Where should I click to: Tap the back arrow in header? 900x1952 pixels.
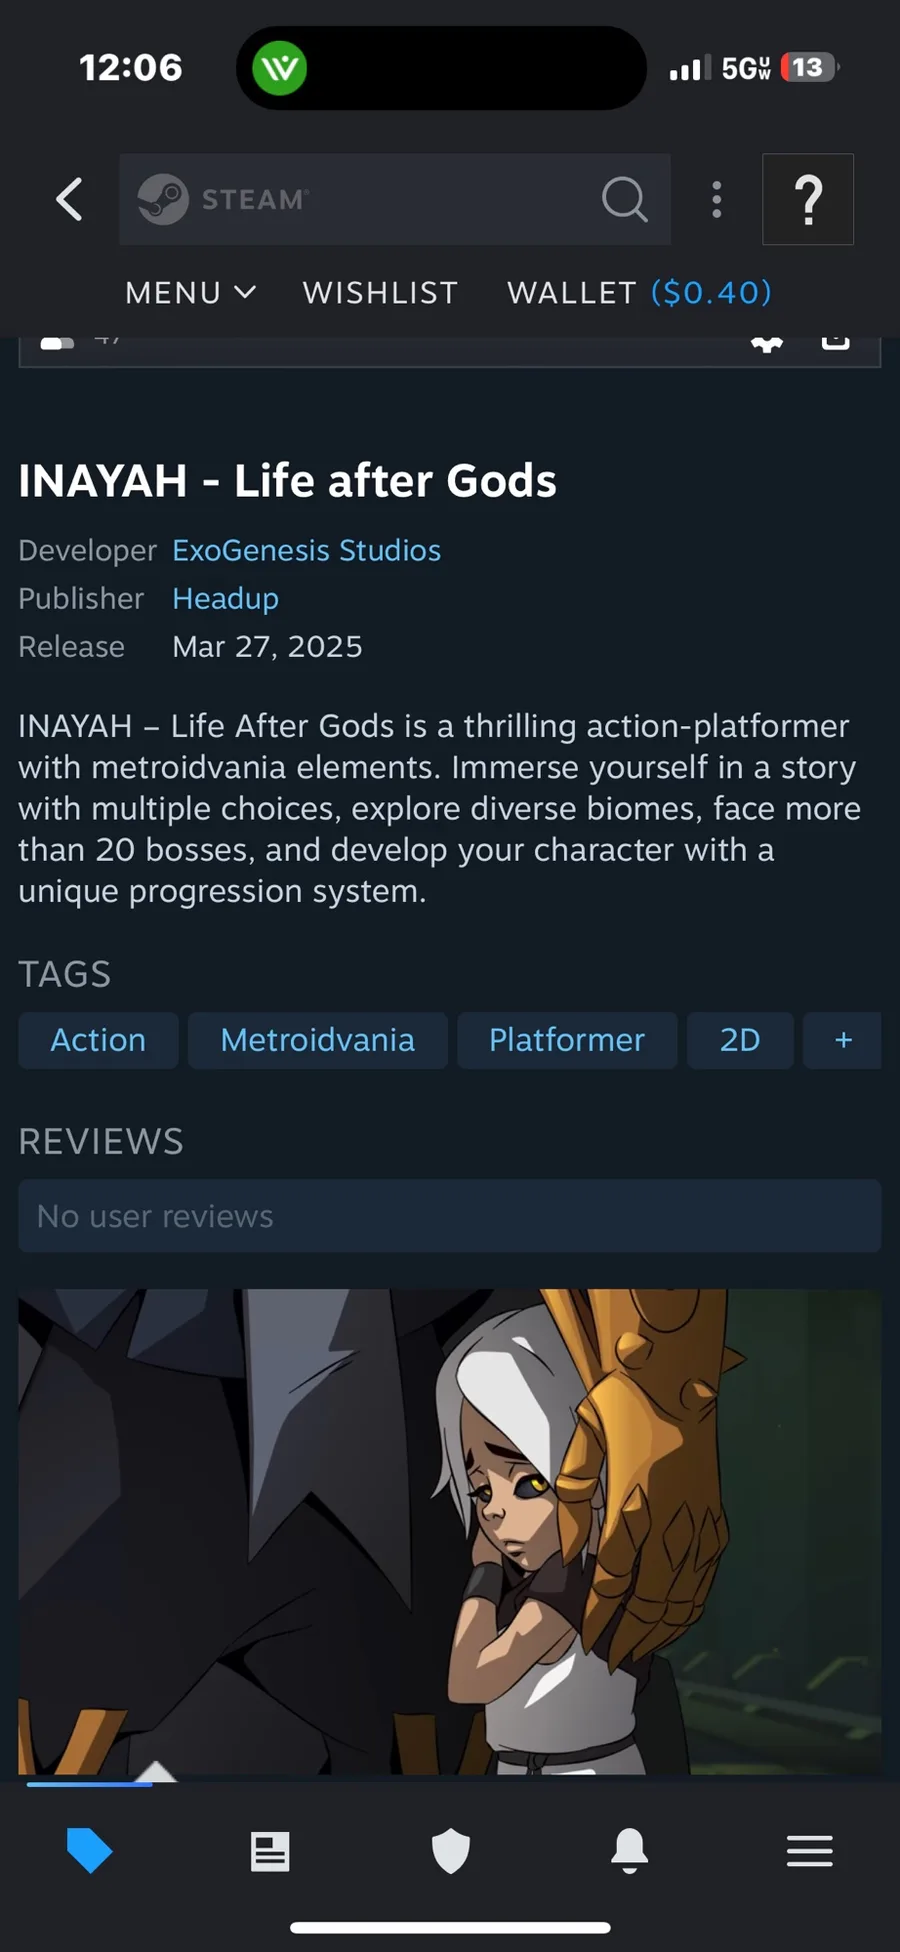tap(69, 199)
